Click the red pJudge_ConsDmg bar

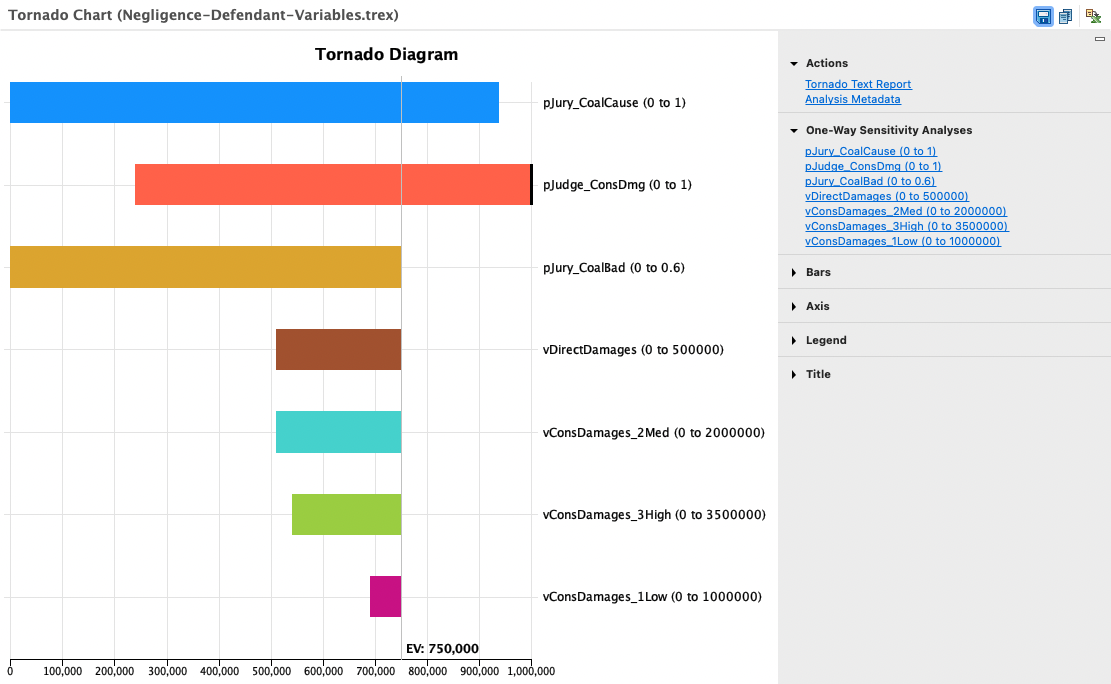point(332,185)
